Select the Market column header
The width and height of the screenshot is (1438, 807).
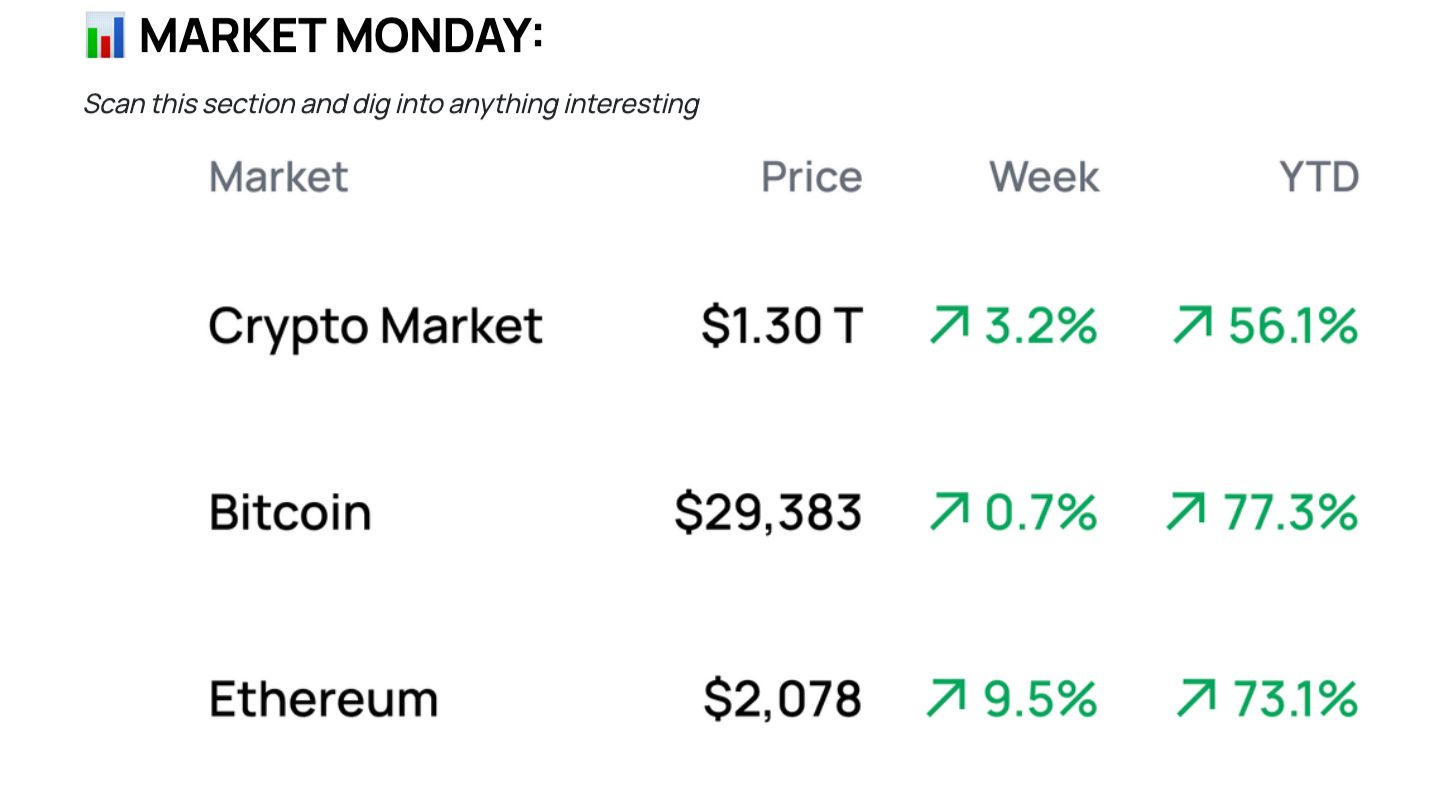click(278, 177)
